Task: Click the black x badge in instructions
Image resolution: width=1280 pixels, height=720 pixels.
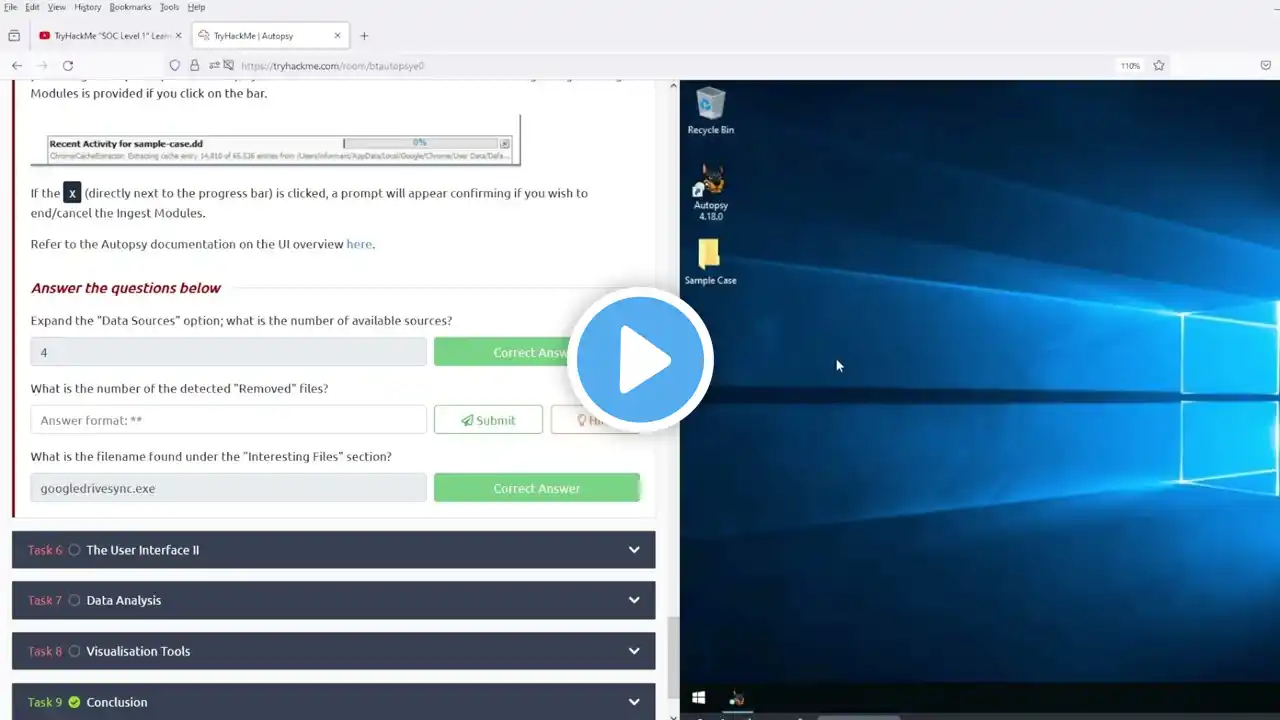Action: 72,193
